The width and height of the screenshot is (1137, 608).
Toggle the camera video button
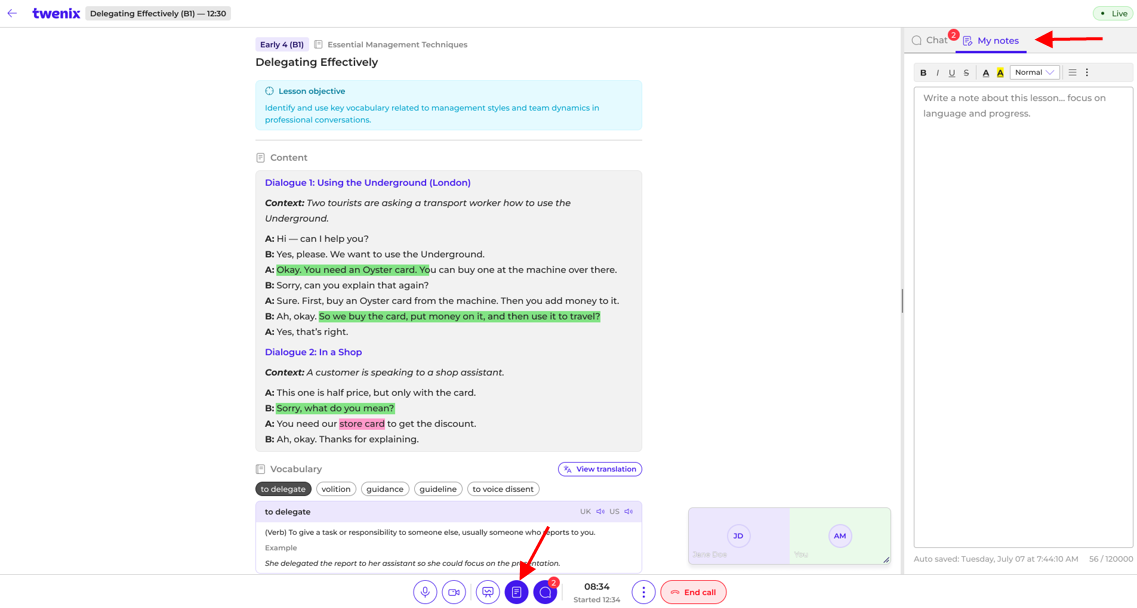(x=454, y=592)
